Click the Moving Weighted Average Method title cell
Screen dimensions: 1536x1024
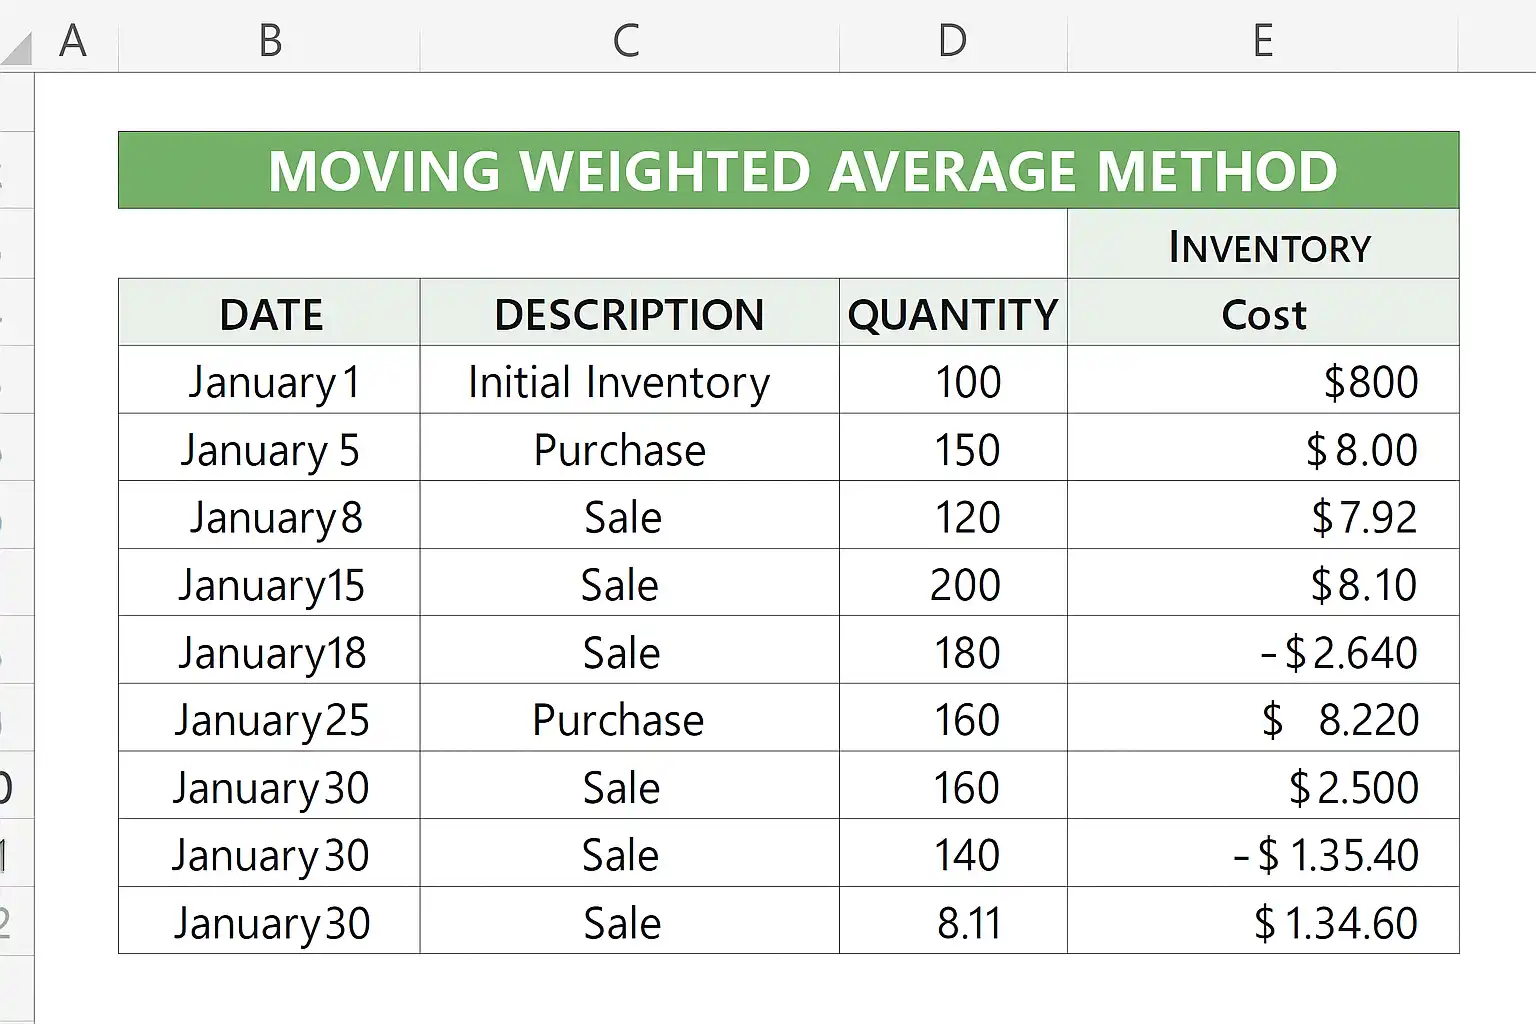(788, 170)
